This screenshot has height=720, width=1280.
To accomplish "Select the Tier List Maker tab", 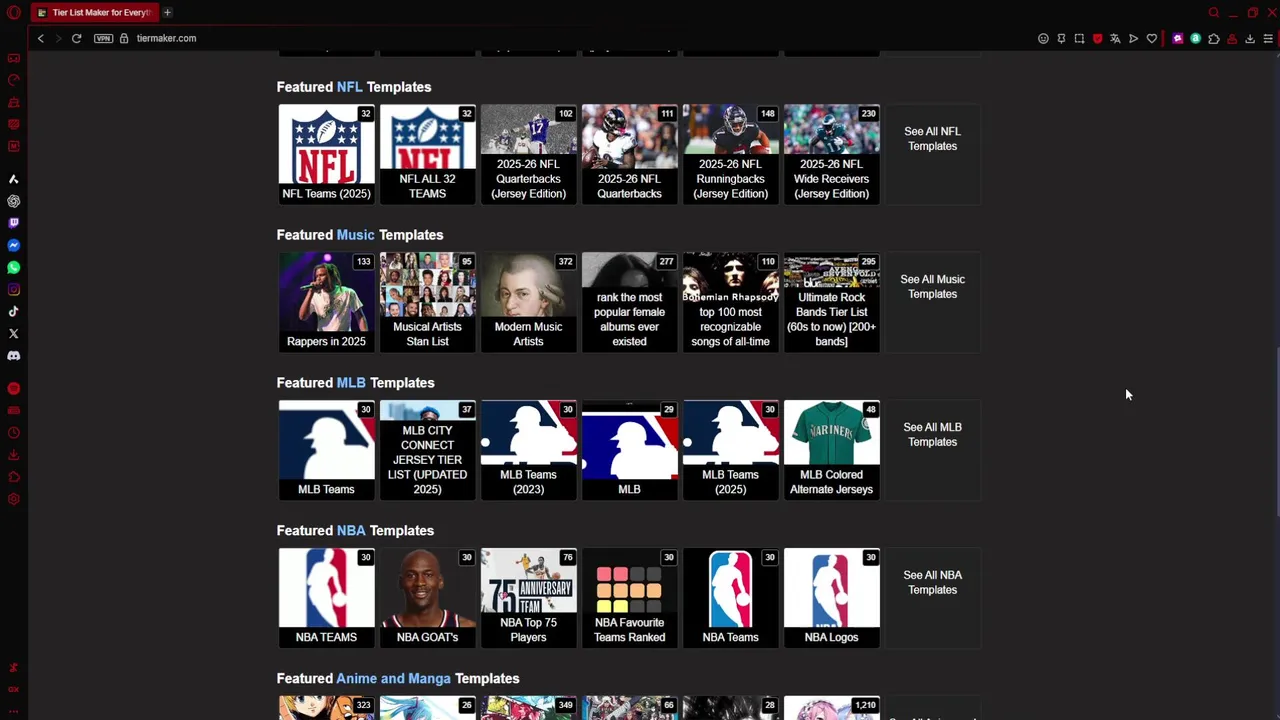I will tap(95, 12).
